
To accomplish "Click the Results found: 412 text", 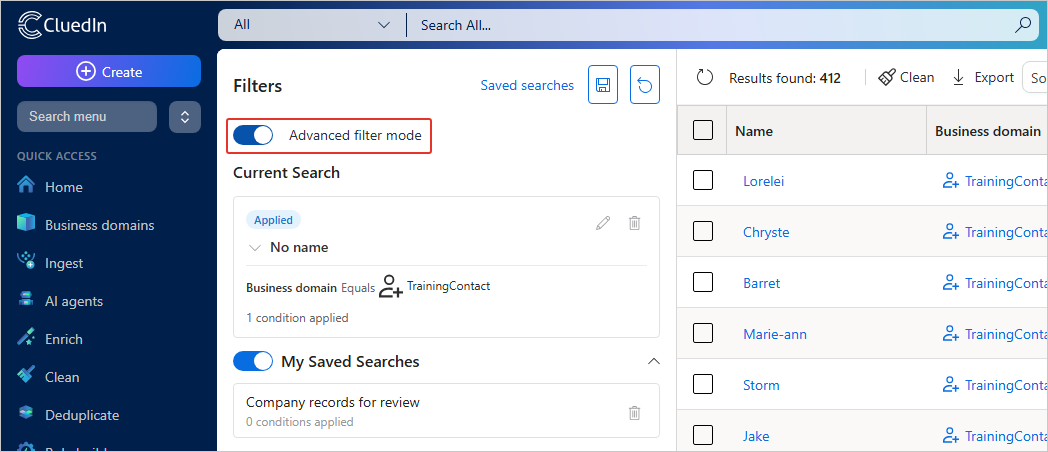I will click(785, 78).
